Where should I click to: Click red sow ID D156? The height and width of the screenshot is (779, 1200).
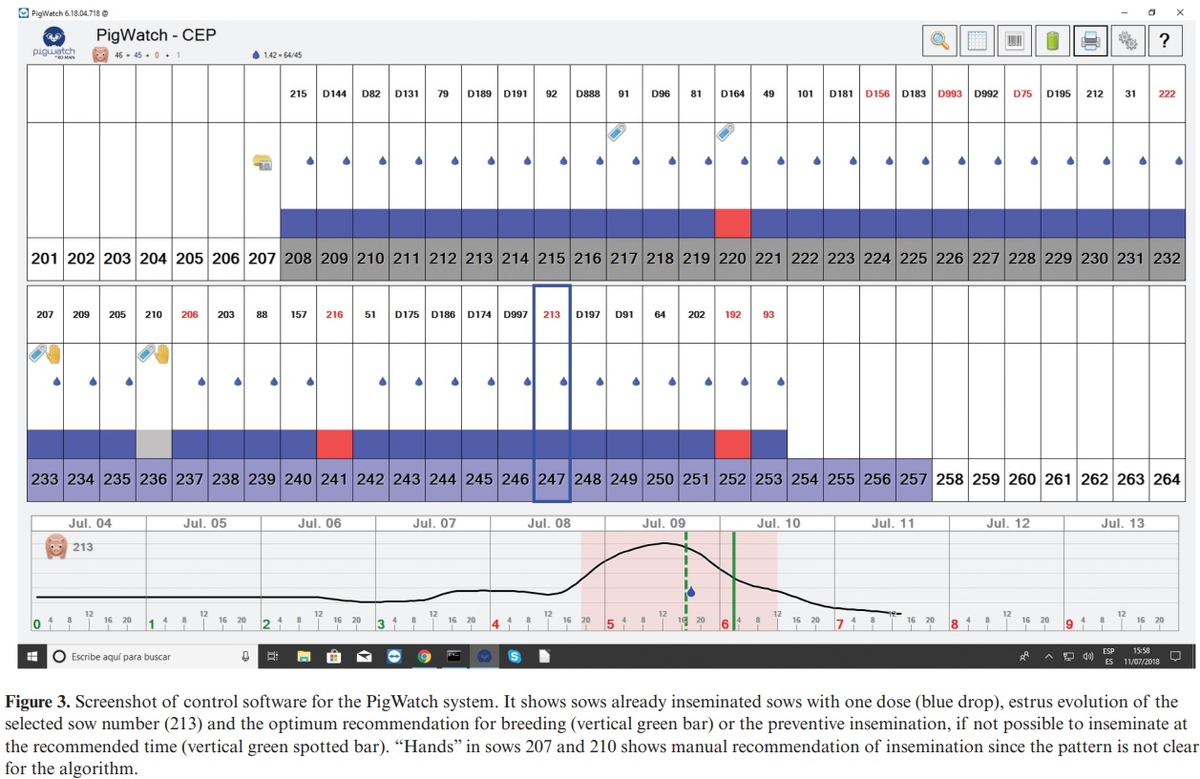click(877, 94)
